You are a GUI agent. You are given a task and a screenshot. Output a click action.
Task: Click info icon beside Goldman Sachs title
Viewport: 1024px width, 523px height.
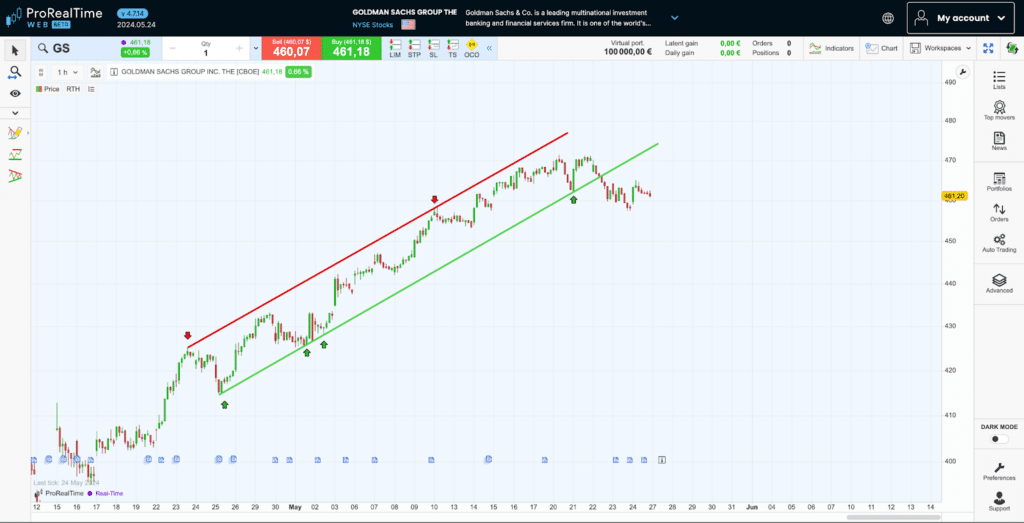114,72
